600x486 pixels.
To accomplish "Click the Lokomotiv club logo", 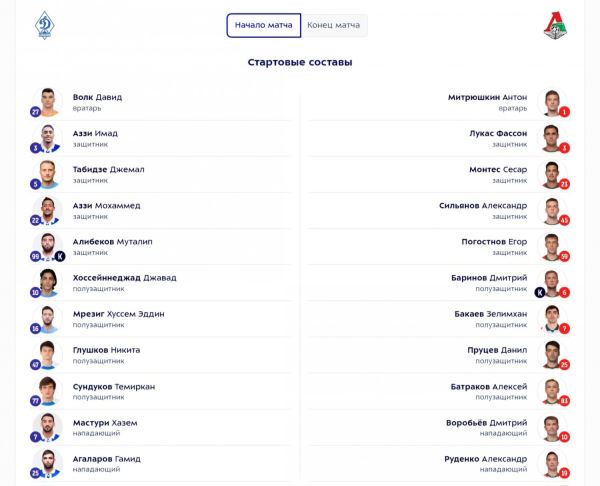I will pyautogui.click(x=555, y=25).
